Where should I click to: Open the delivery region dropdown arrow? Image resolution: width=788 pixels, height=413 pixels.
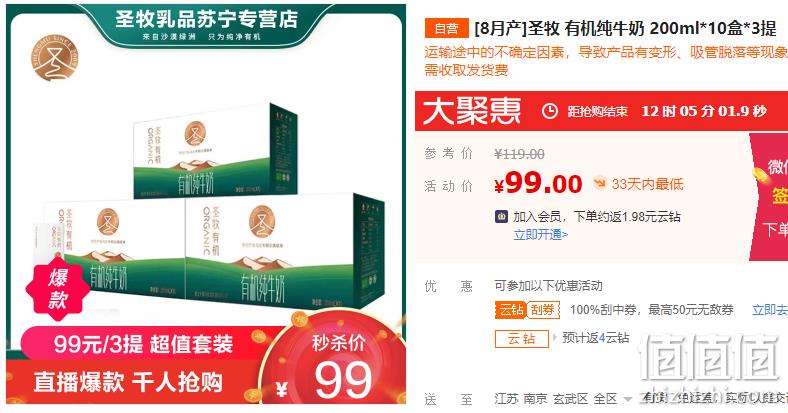click(x=627, y=400)
